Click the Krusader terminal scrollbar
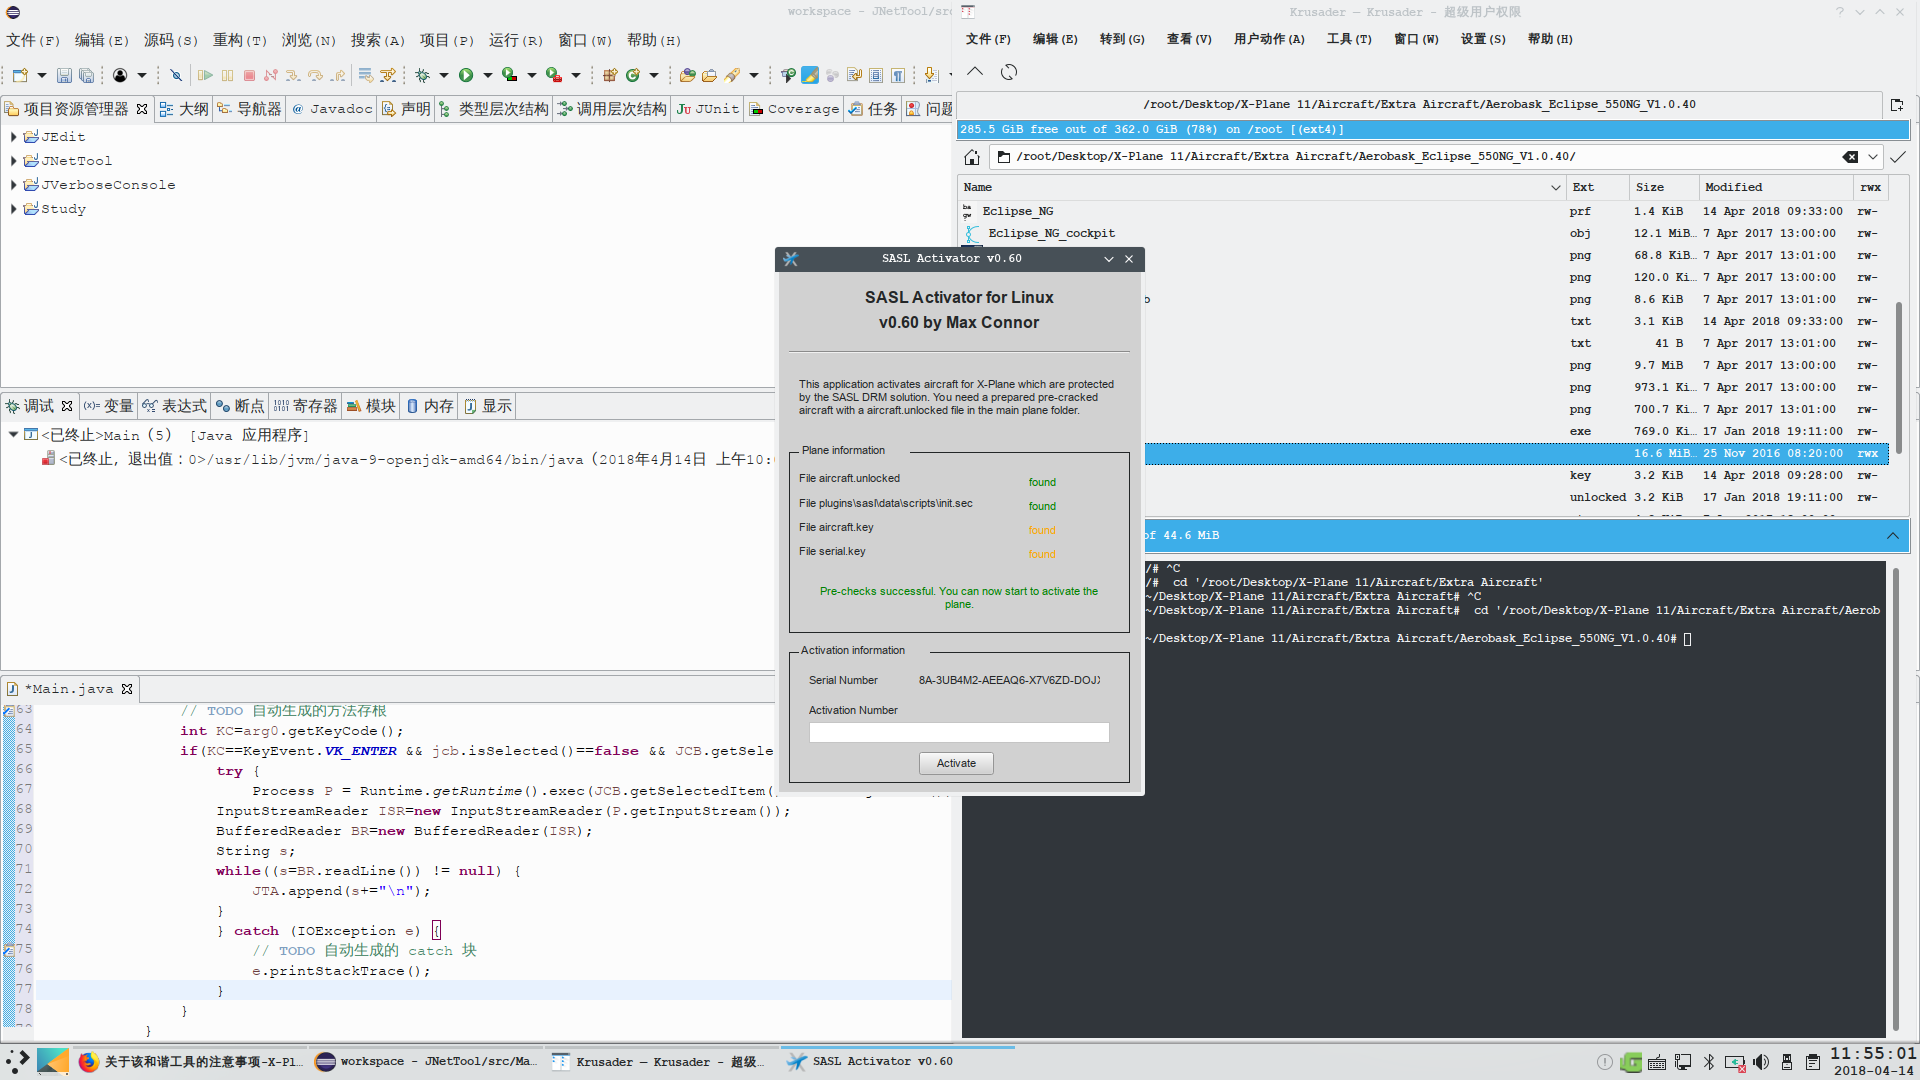The image size is (1920, 1080). 1895,800
